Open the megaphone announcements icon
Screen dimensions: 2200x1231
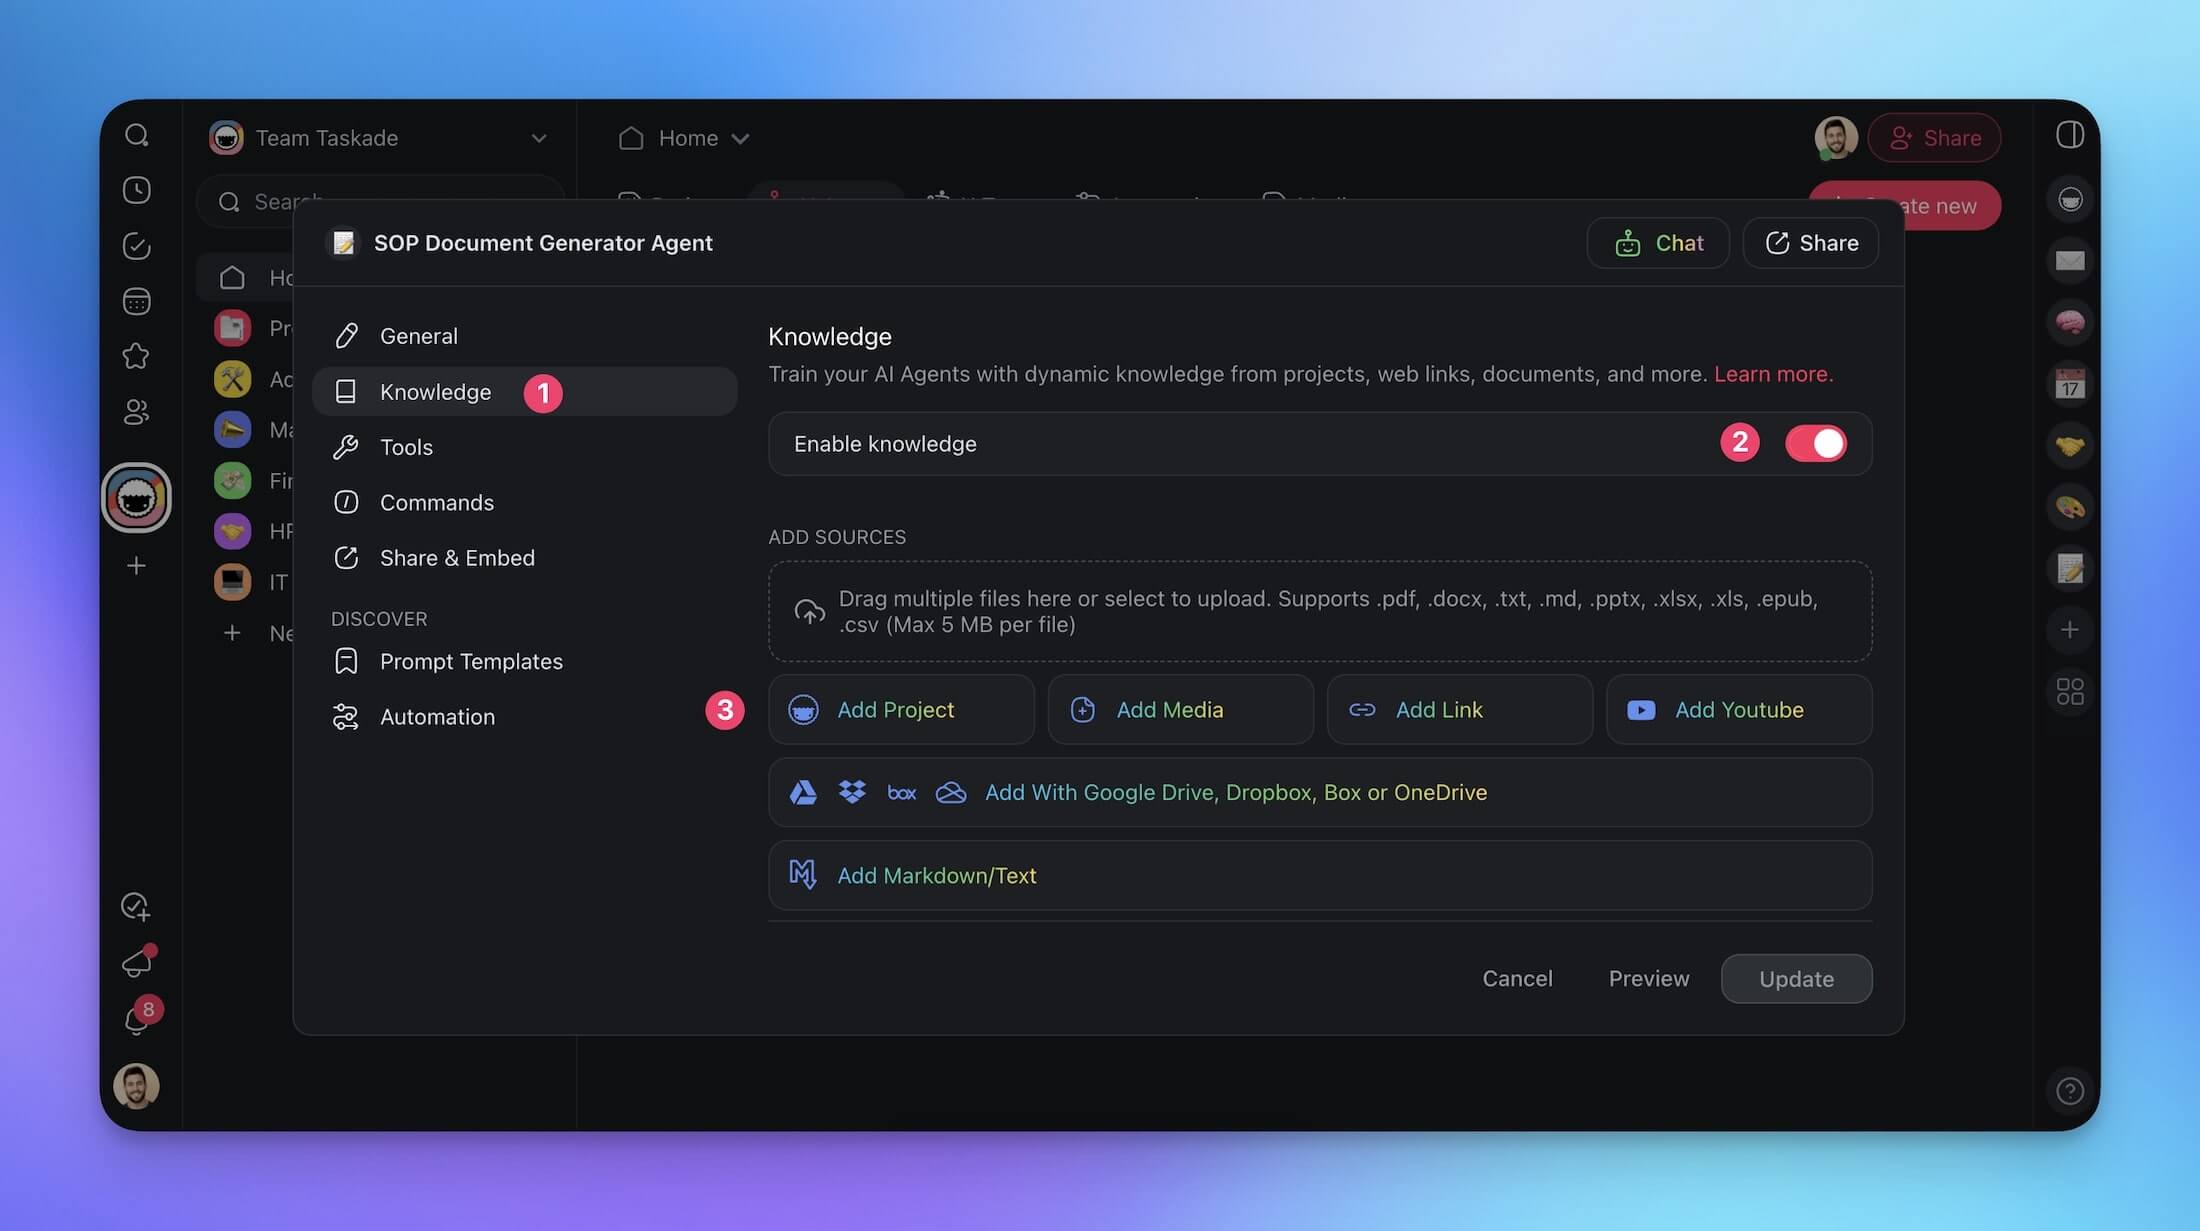(x=137, y=963)
